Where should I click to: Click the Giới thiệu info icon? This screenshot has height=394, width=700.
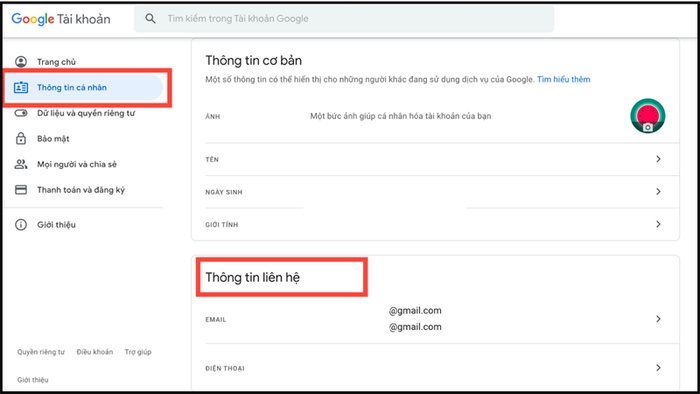(x=21, y=224)
